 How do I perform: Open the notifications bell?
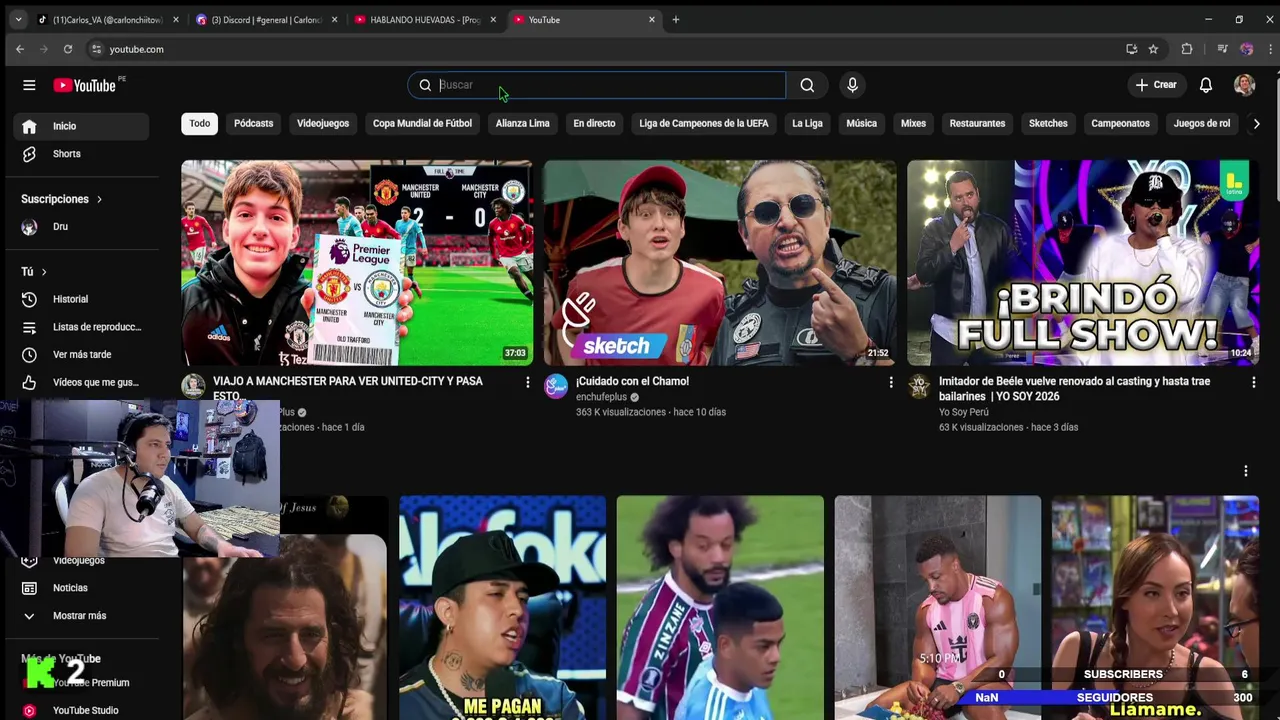click(1205, 85)
